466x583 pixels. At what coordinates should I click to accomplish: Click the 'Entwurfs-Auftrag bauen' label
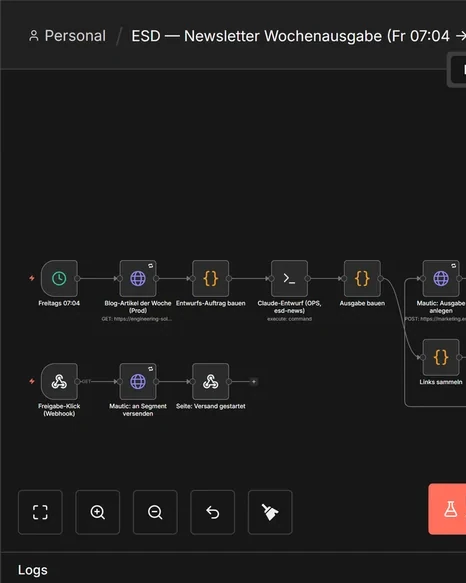[x=210, y=303]
